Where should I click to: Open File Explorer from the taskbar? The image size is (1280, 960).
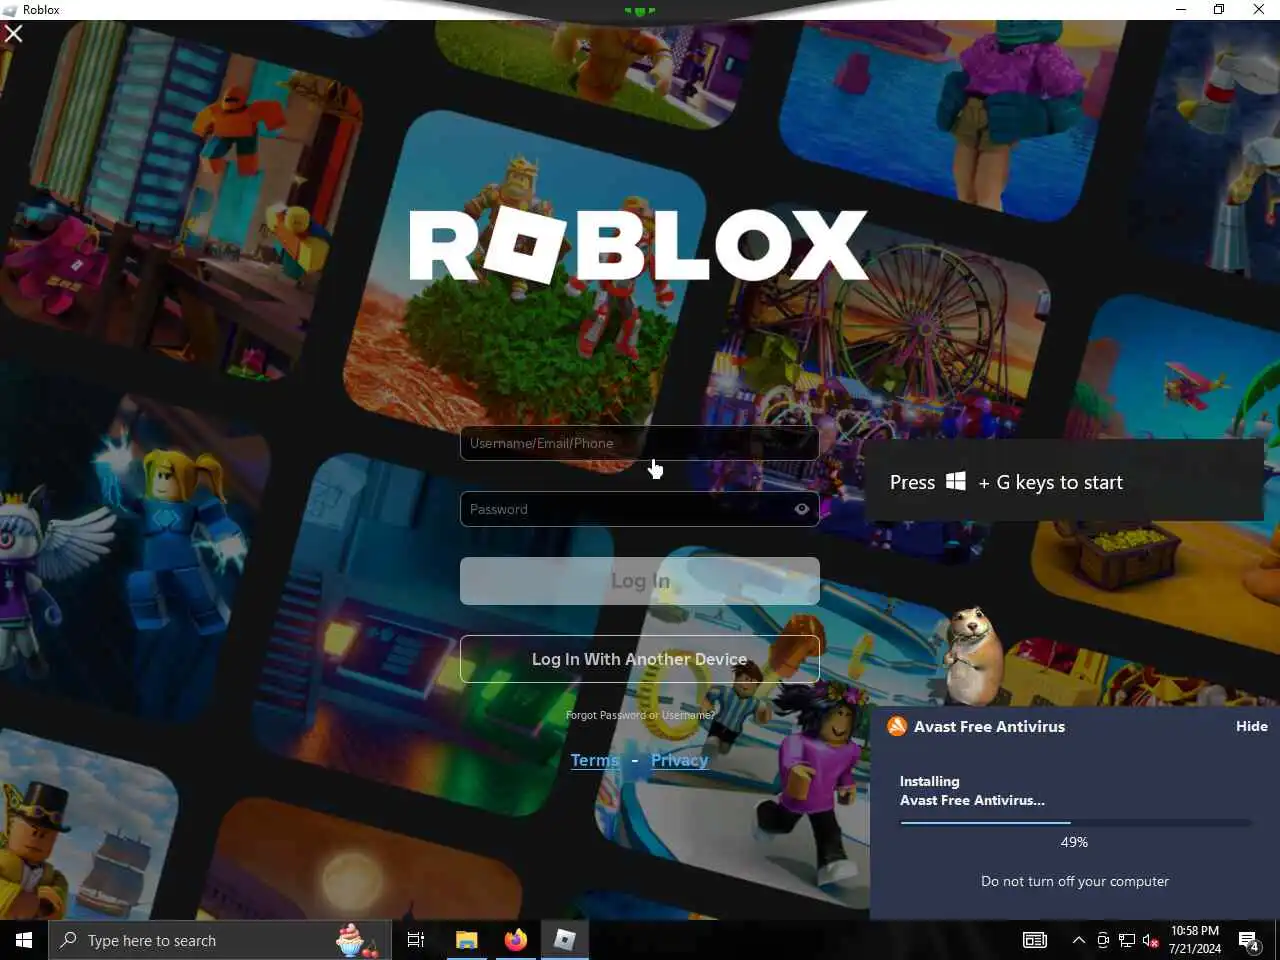tap(467, 940)
